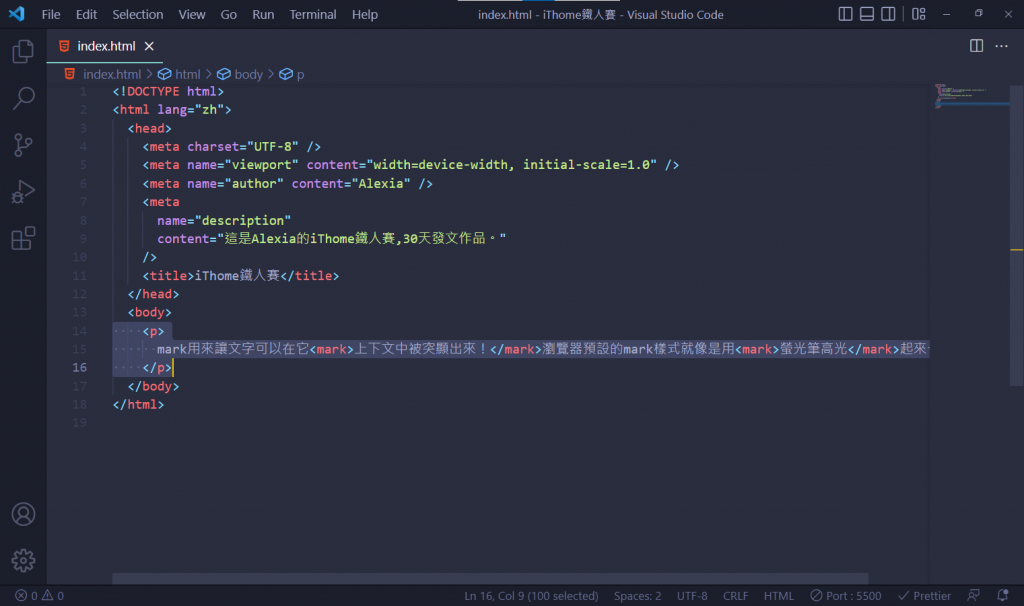1024x606 pixels.
Task: Click Port : 5500 Live Server indicator
Action: (x=846, y=596)
